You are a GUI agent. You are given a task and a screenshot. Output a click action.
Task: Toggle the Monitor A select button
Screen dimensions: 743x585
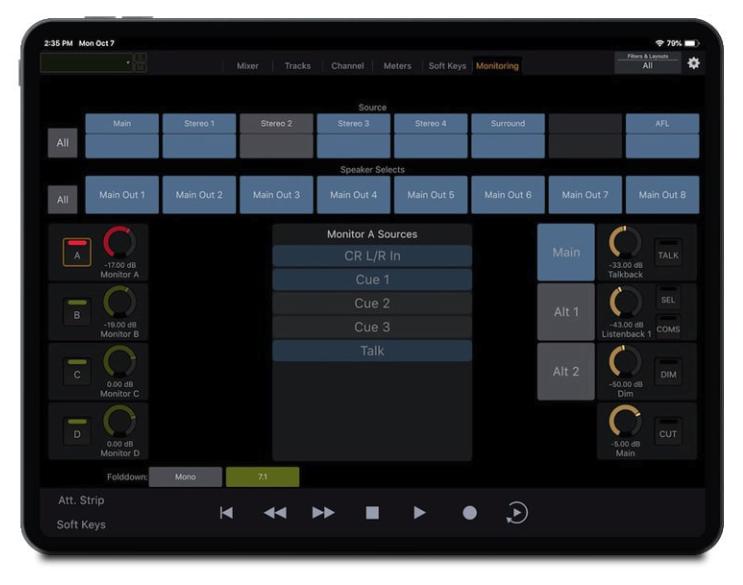(77, 254)
